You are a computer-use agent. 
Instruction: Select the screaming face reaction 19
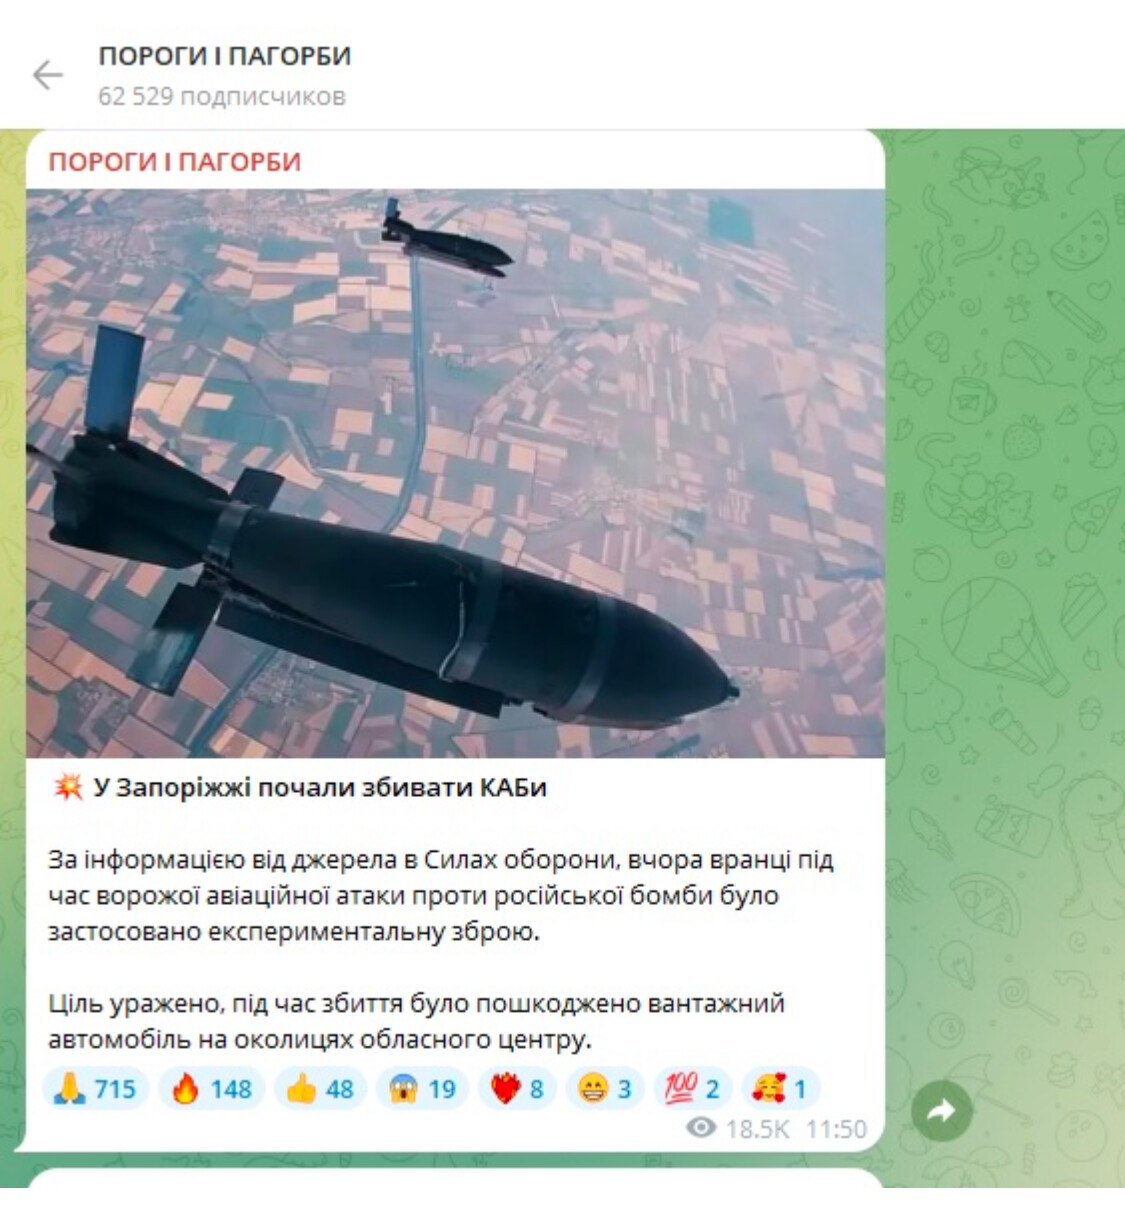coord(422,1088)
